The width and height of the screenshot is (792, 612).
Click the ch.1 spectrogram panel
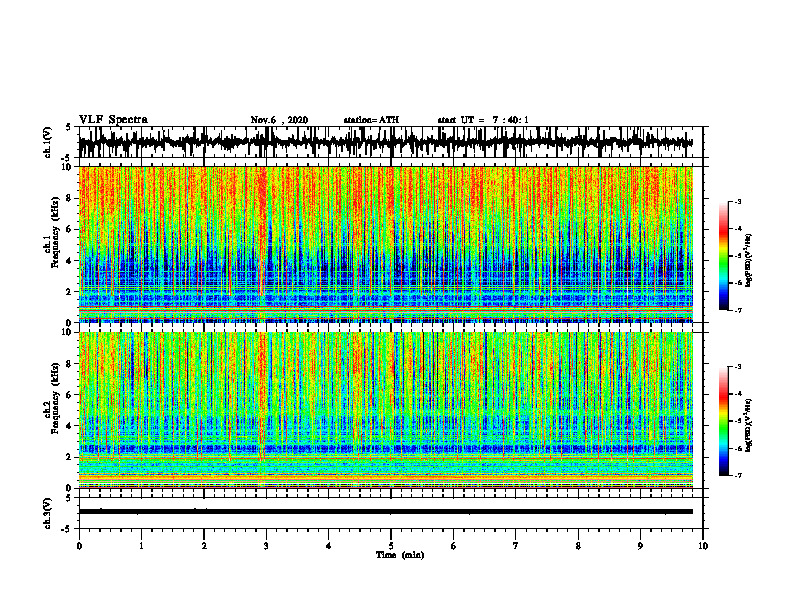(x=386, y=244)
